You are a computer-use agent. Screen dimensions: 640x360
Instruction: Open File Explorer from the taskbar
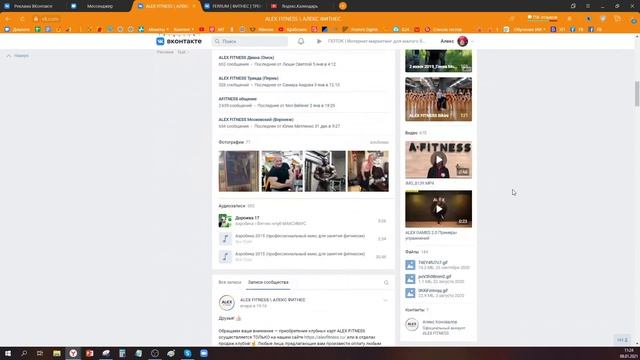[57, 353]
